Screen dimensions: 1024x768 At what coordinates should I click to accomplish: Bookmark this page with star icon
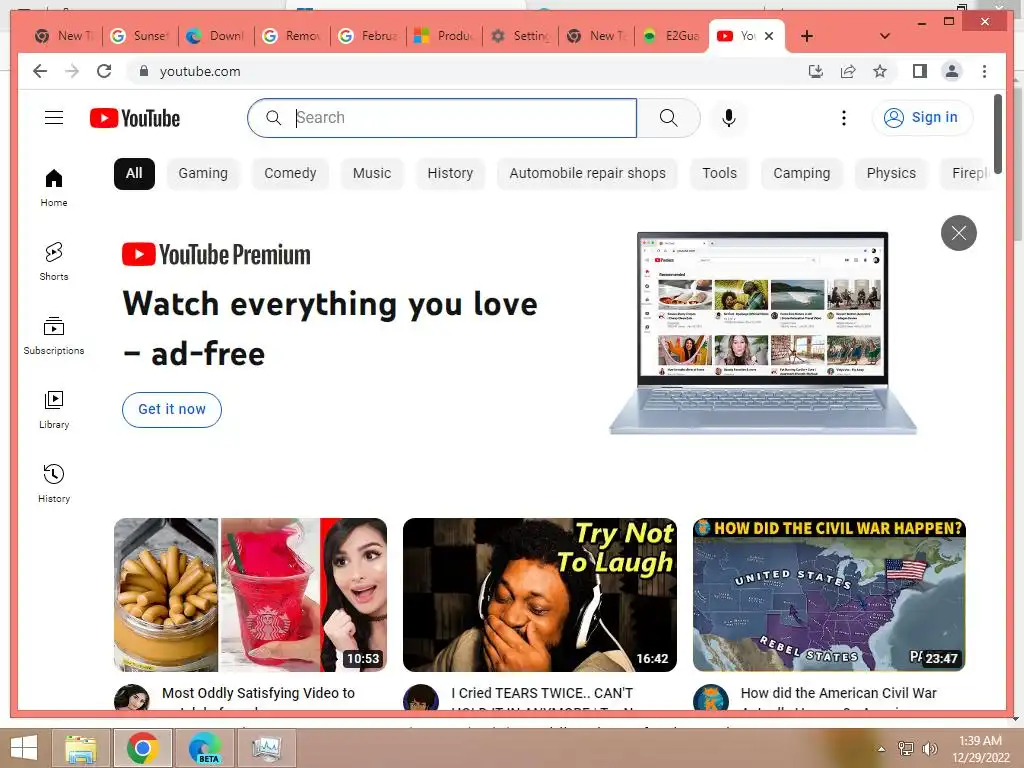click(880, 71)
